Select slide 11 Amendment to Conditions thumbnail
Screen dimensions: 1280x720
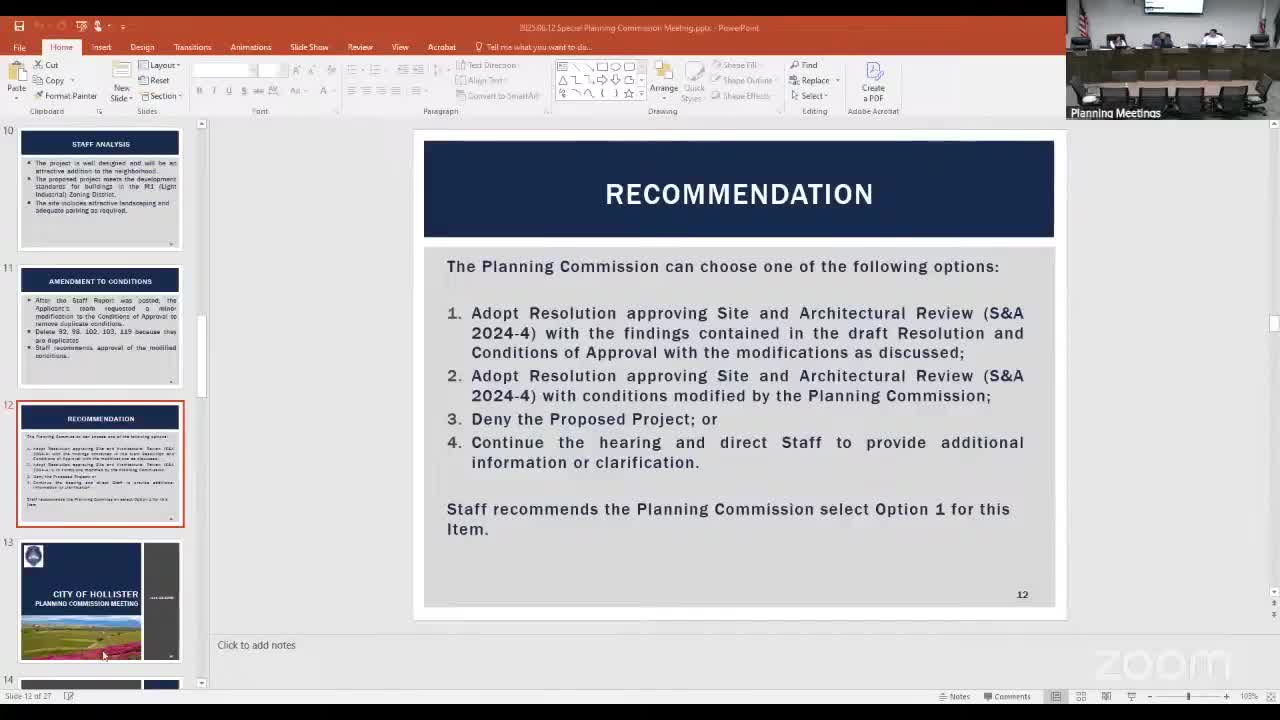100,325
